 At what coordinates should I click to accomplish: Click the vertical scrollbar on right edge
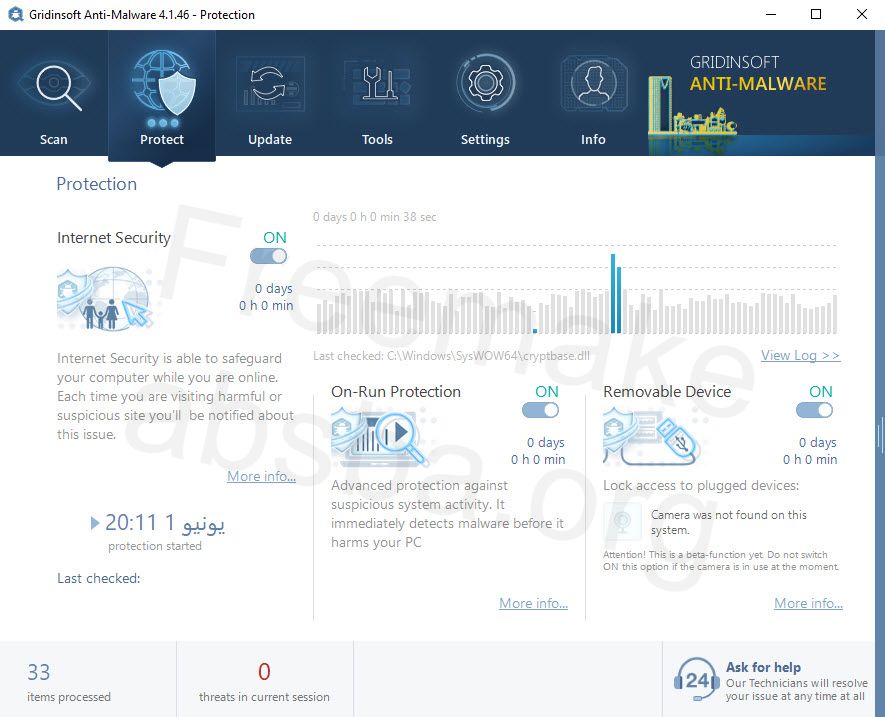[x=879, y=373]
